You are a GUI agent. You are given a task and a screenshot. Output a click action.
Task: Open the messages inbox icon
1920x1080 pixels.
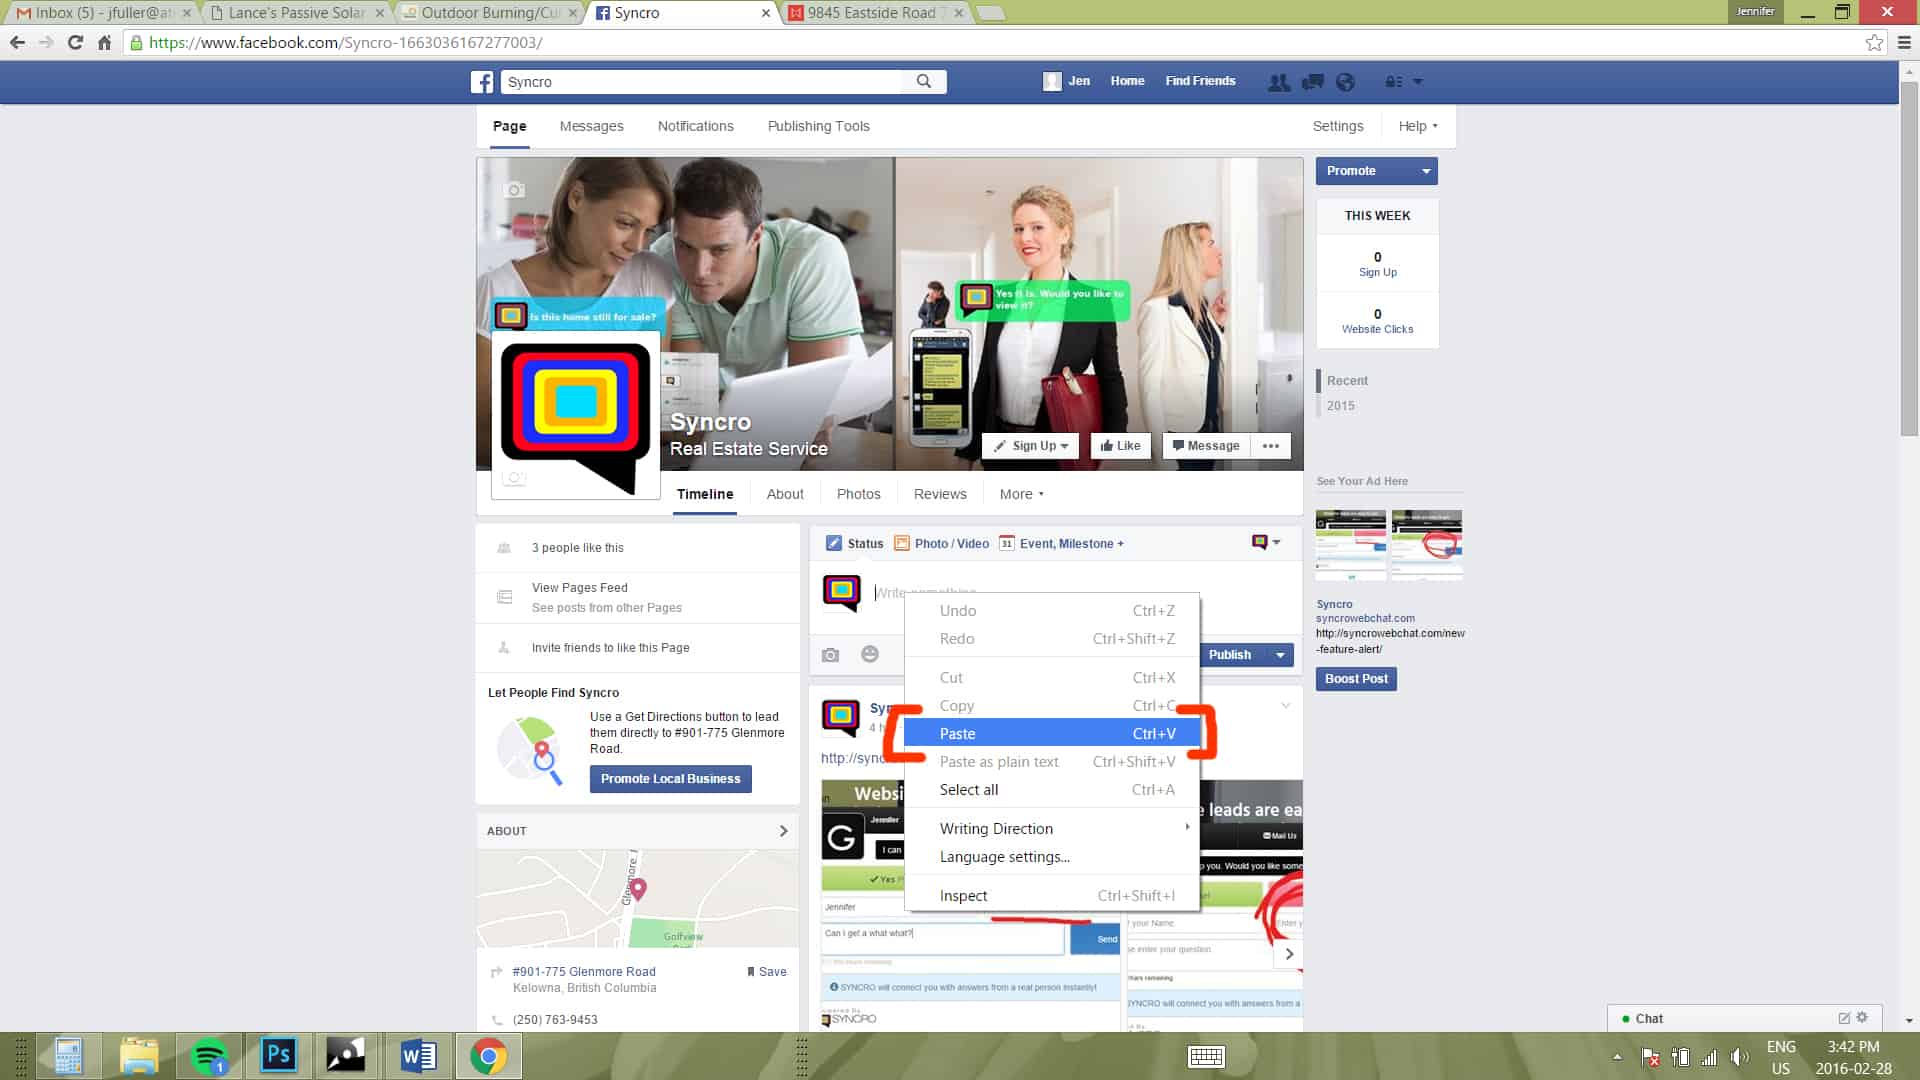pos(1312,82)
